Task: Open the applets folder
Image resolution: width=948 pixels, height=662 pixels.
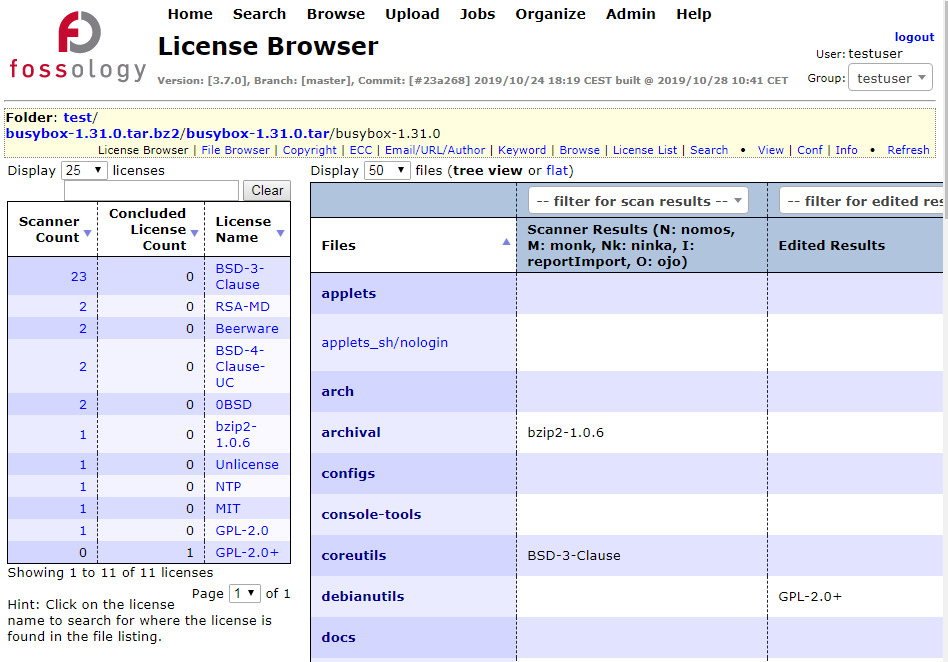Action: 348,293
